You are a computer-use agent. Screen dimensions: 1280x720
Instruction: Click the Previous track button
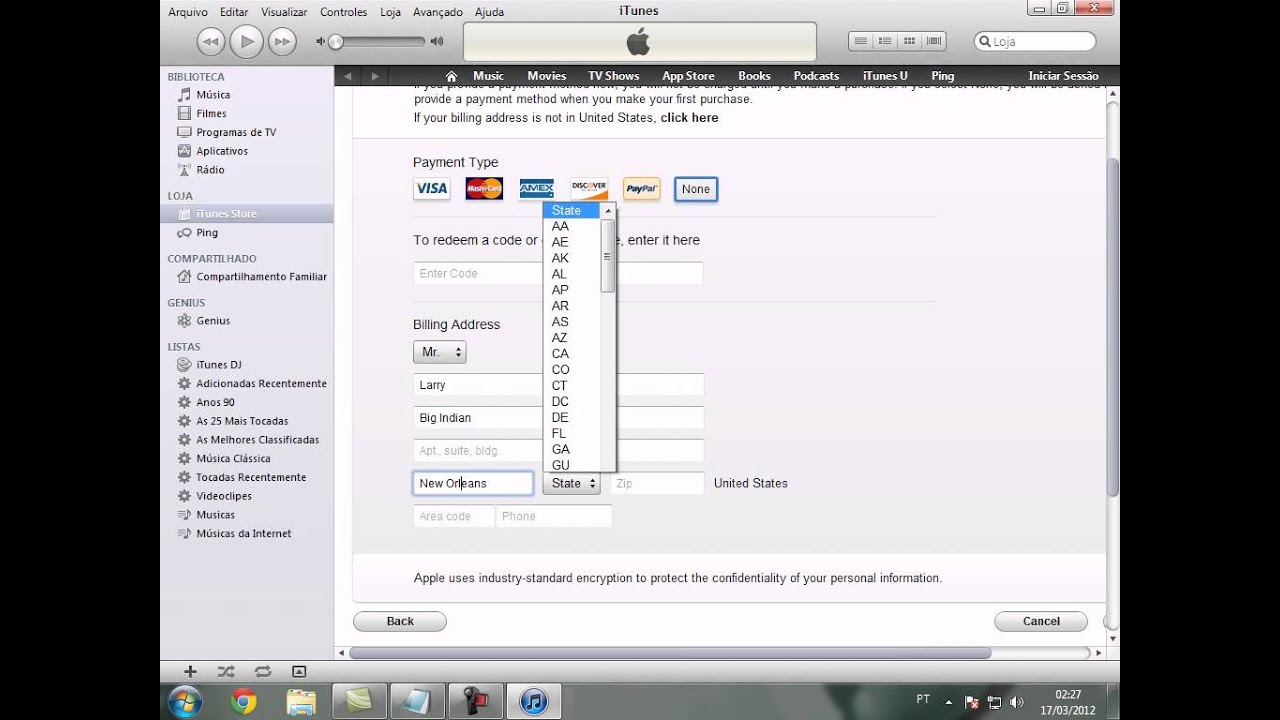[210, 41]
